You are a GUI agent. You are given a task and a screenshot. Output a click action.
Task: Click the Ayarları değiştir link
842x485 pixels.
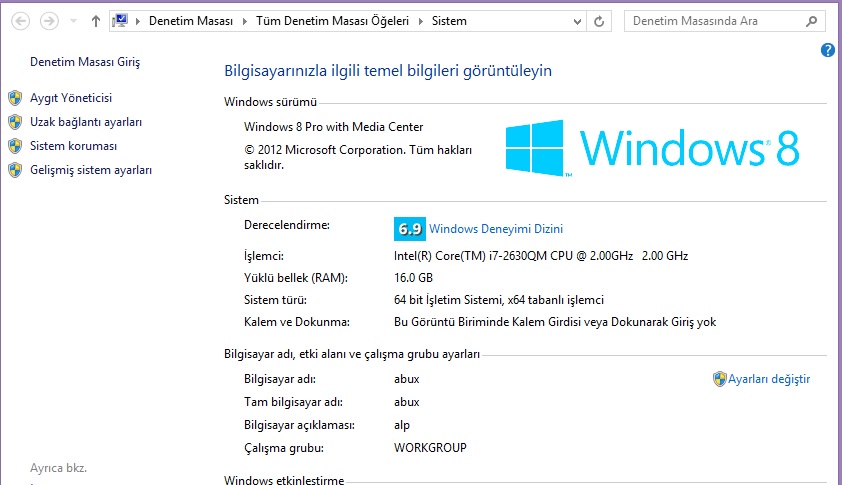(768, 379)
